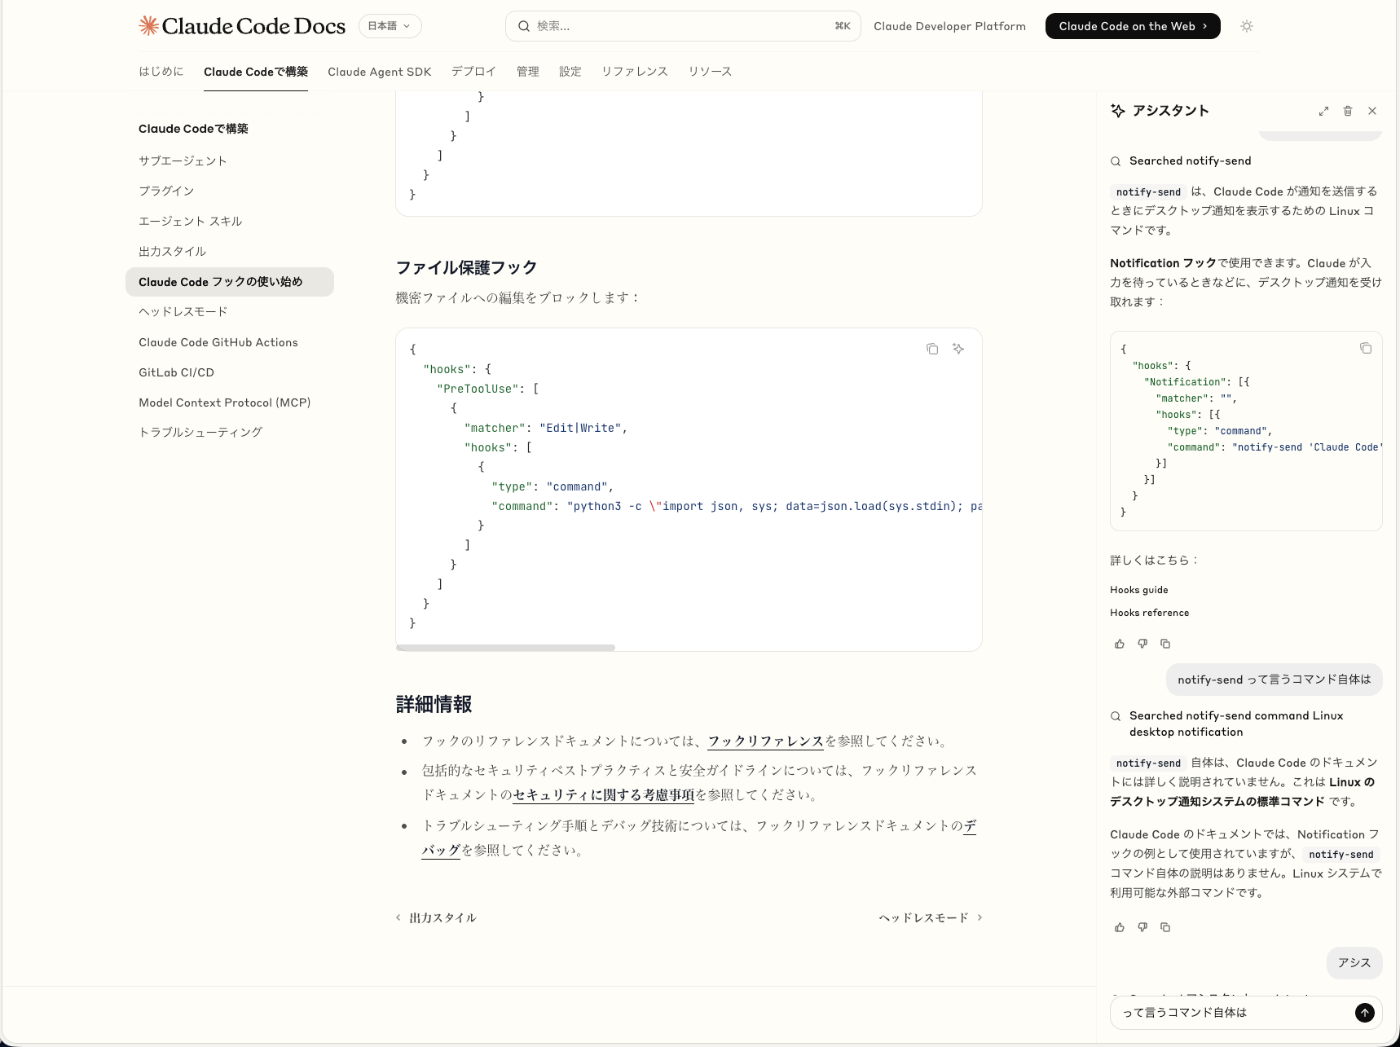Thumbs up the second assistant answer
The height and width of the screenshot is (1047, 1400).
pyautogui.click(x=1119, y=927)
